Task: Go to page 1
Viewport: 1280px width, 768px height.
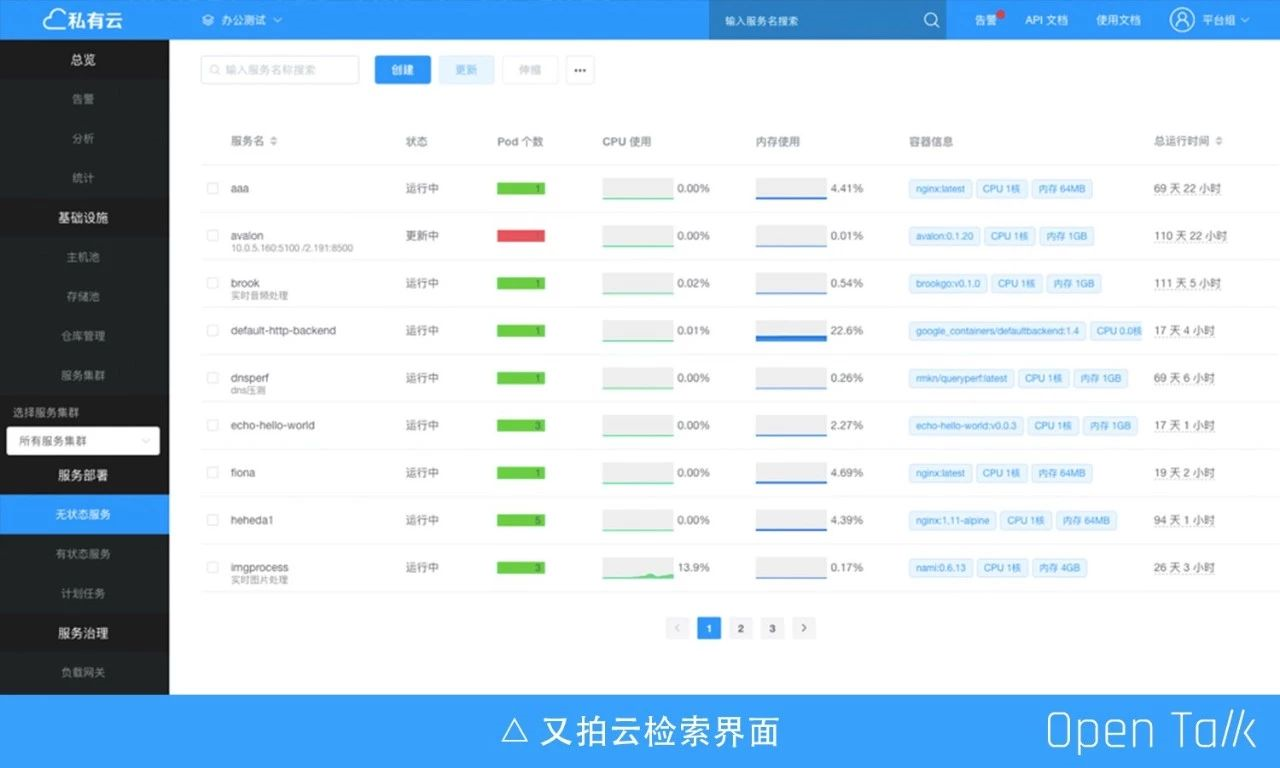Action: pyautogui.click(x=709, y=628)
